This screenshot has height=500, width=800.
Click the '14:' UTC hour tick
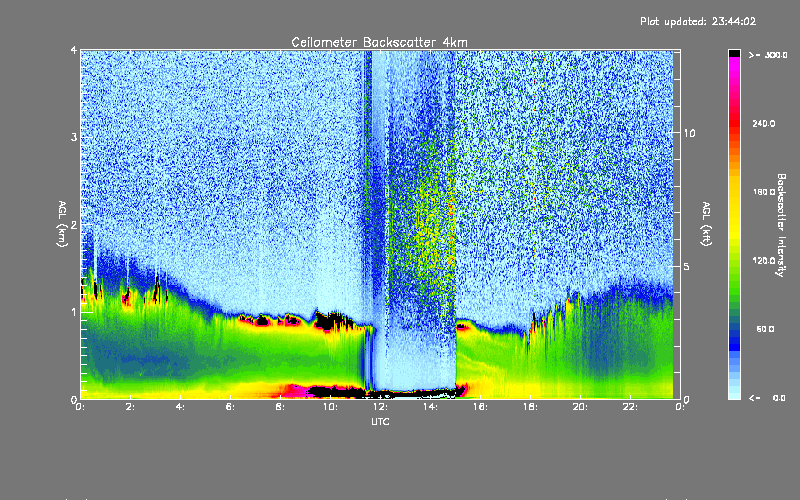(430, 407)
